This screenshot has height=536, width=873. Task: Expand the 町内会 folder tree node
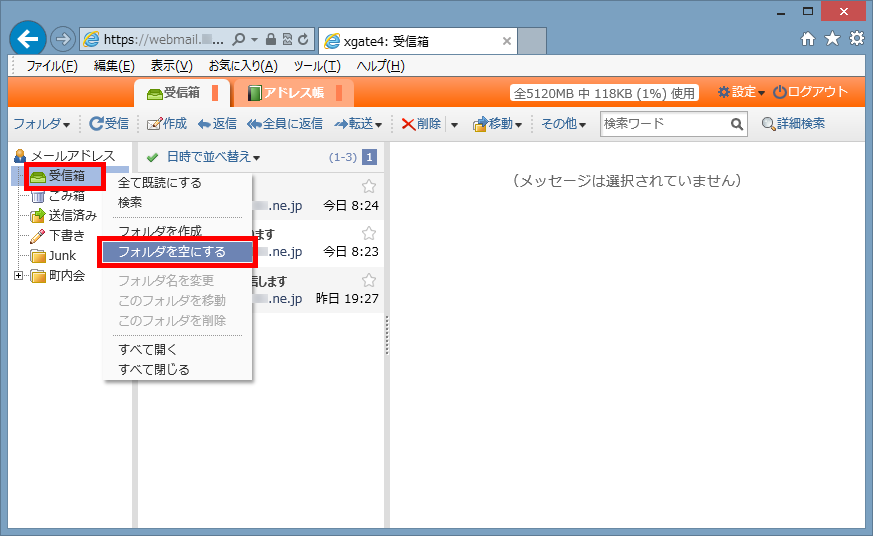tap(19, 276)
